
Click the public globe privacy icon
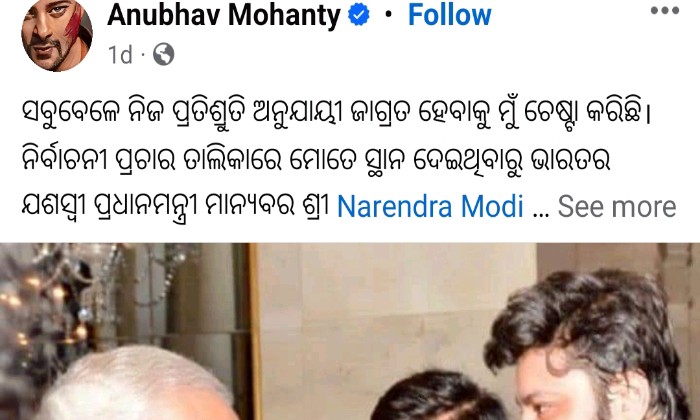[163, 54]
